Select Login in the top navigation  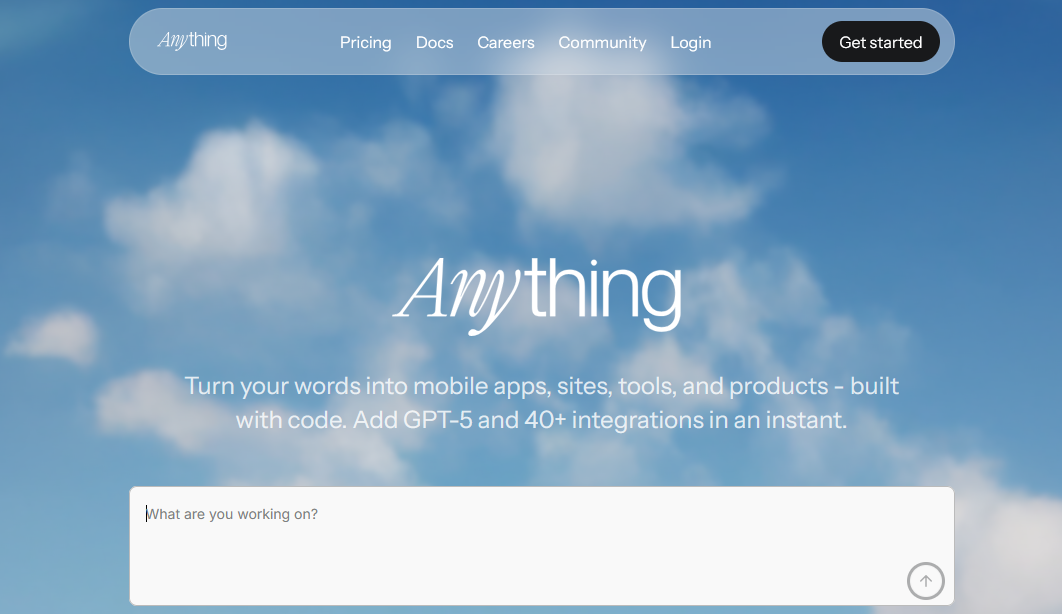point(690,43)
